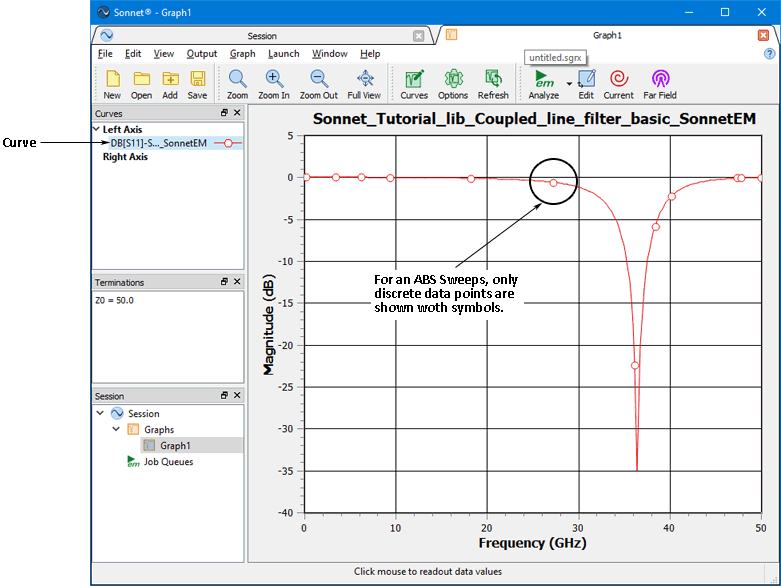Undock the Terminations panel
Image resolution: width=781 pixels, height=586 pixels.
(224, 282)
